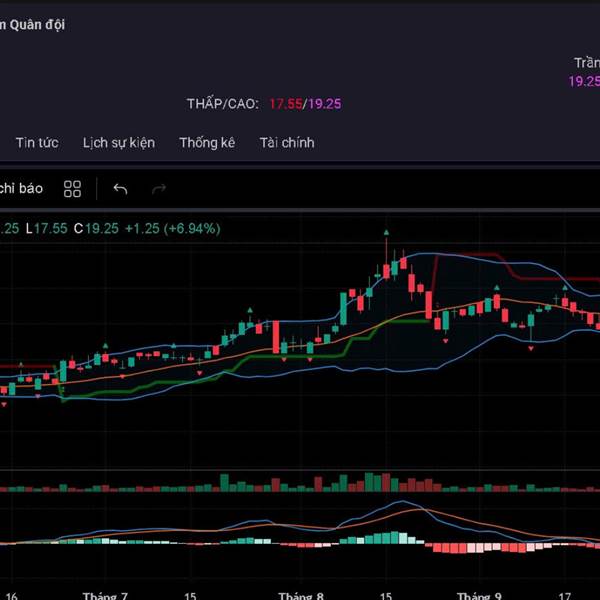Click the THẤP/CAO price range label
This screenshot has width=600, height=600.
click(222, 104)
